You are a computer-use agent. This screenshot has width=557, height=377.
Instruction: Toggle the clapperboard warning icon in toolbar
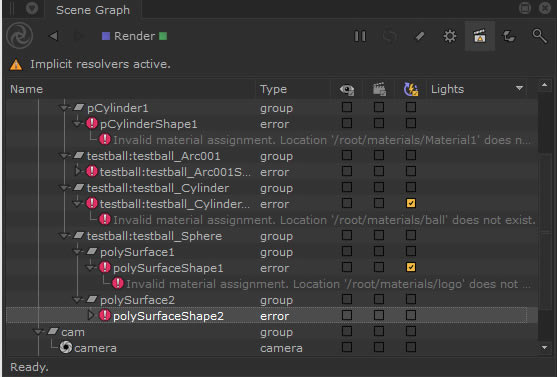point(480,36)
